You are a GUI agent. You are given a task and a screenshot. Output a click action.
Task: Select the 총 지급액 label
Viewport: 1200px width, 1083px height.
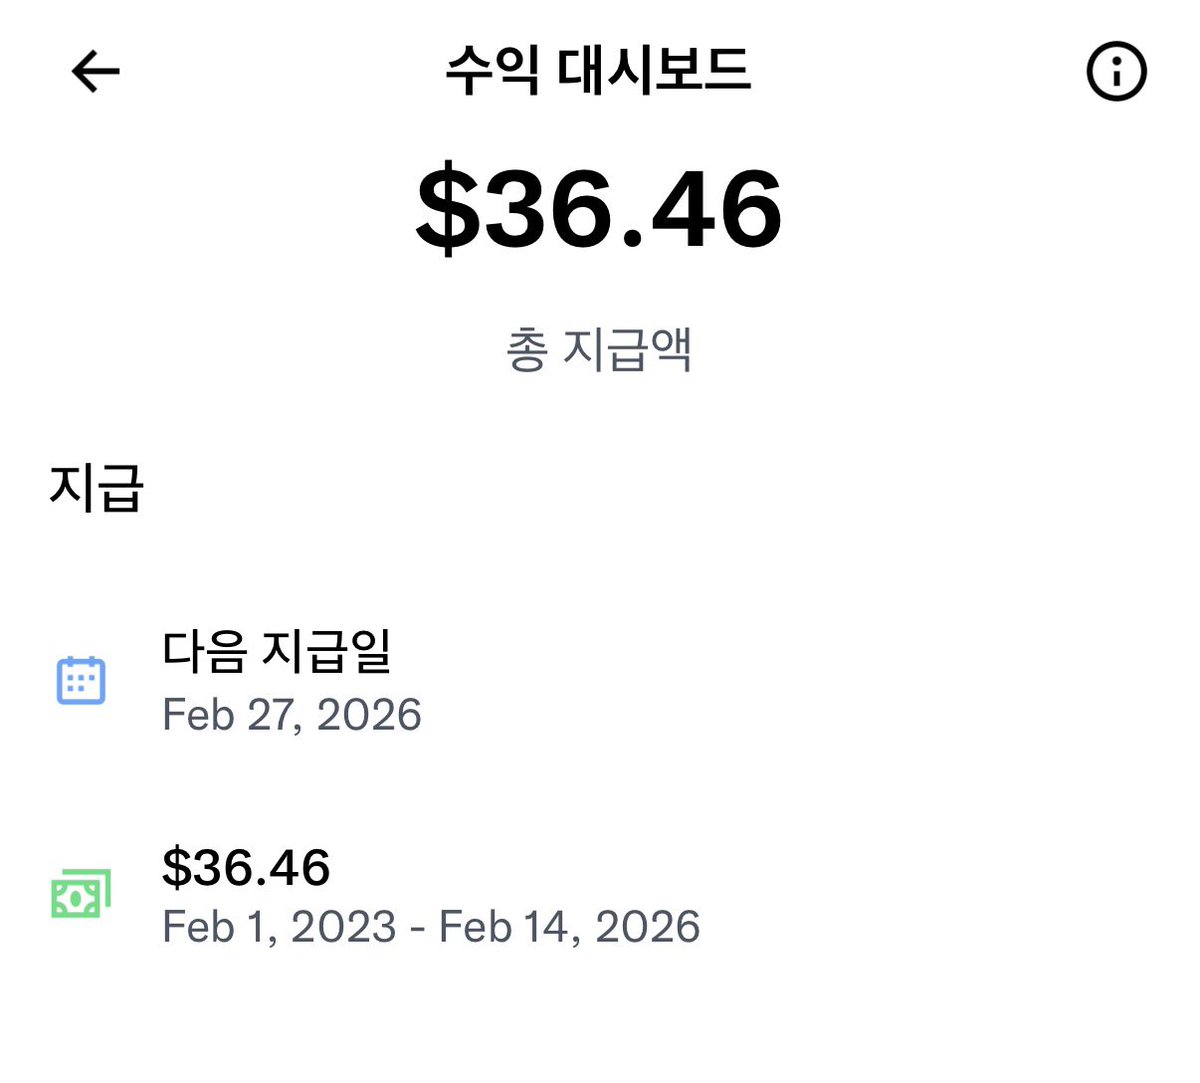coord(598,349)
